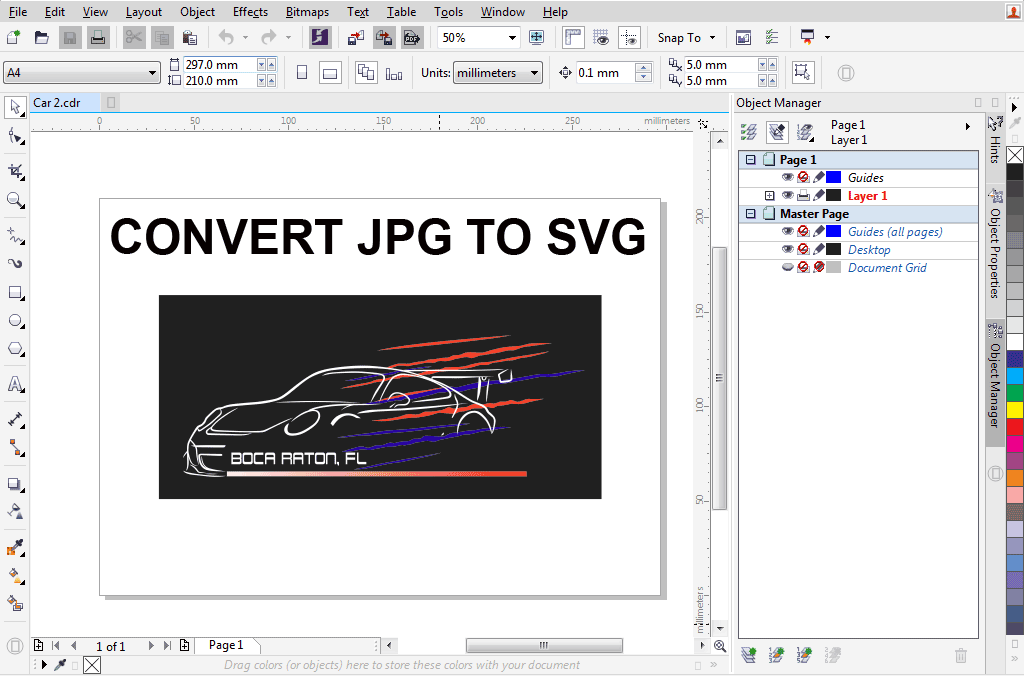Toggle visibility of the Document Grid
The height and width of the screenshot is (676, 1024).
pos(787,268)
